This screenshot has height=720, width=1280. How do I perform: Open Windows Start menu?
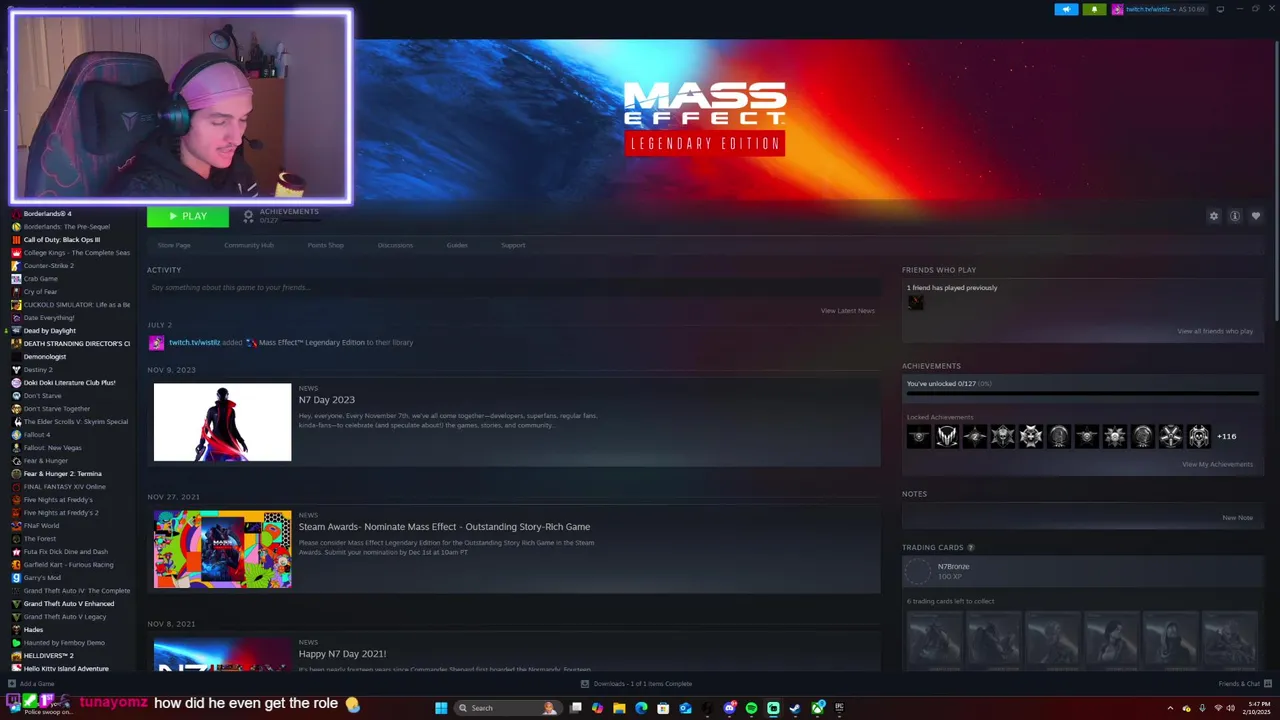(441, 708)
